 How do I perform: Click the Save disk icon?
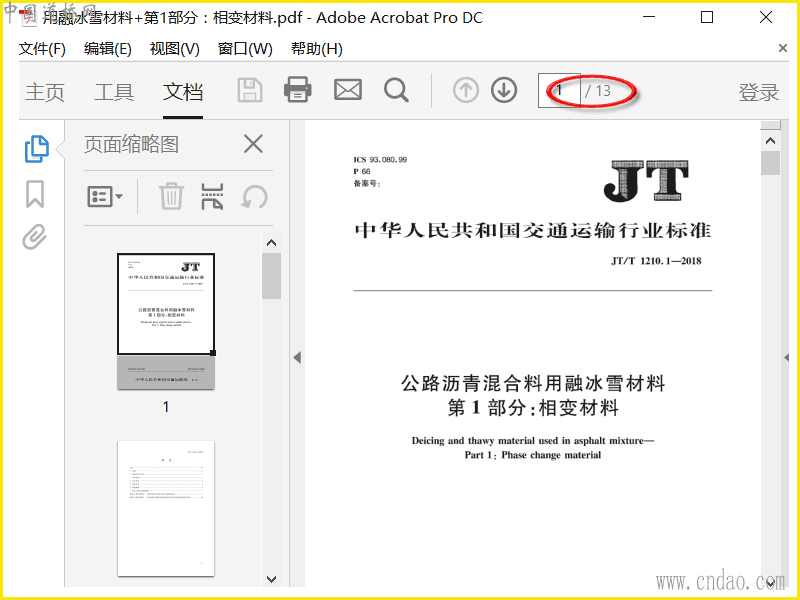[x=250, y=91]
